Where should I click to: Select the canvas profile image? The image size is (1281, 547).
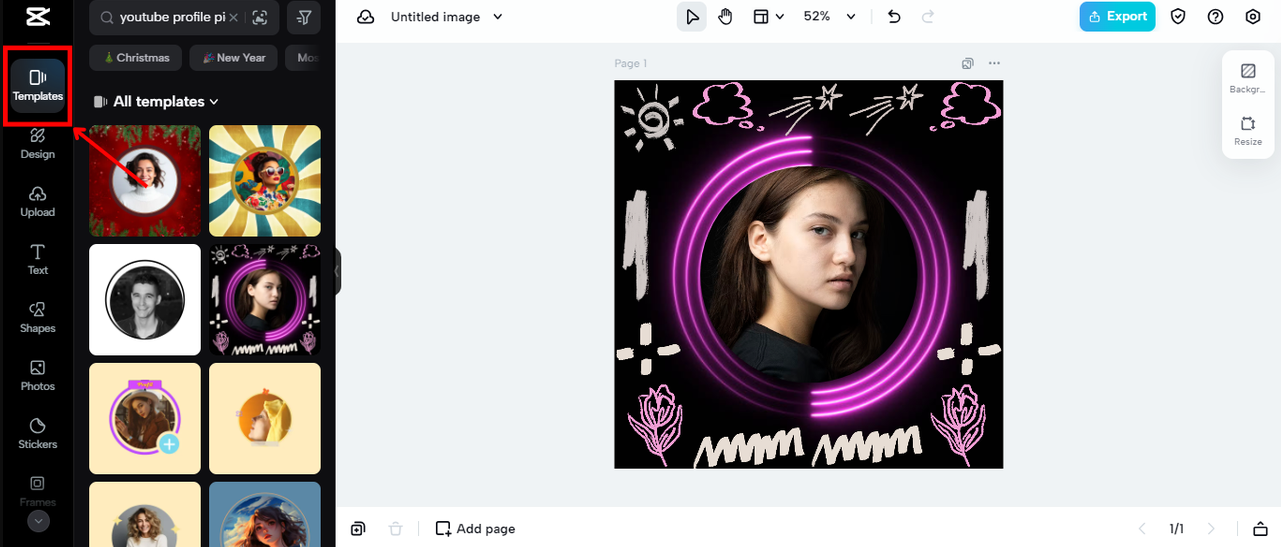point(808,274)
